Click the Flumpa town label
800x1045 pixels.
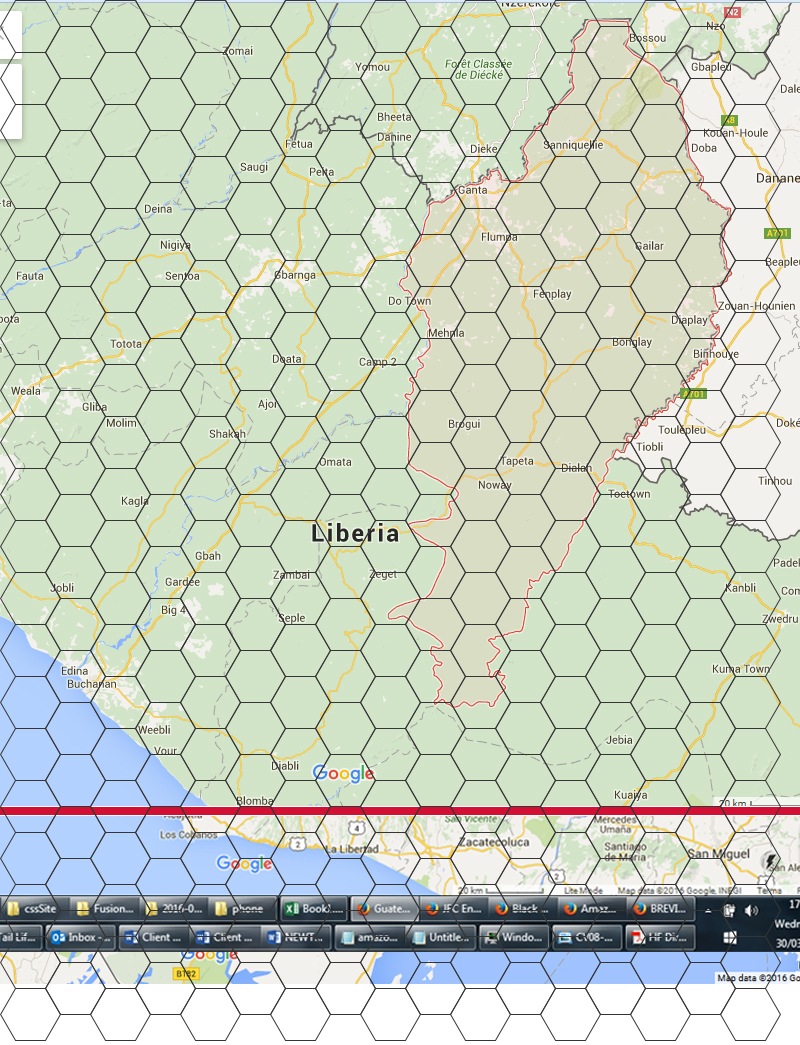pyautogui.click(x=499, y=237)
